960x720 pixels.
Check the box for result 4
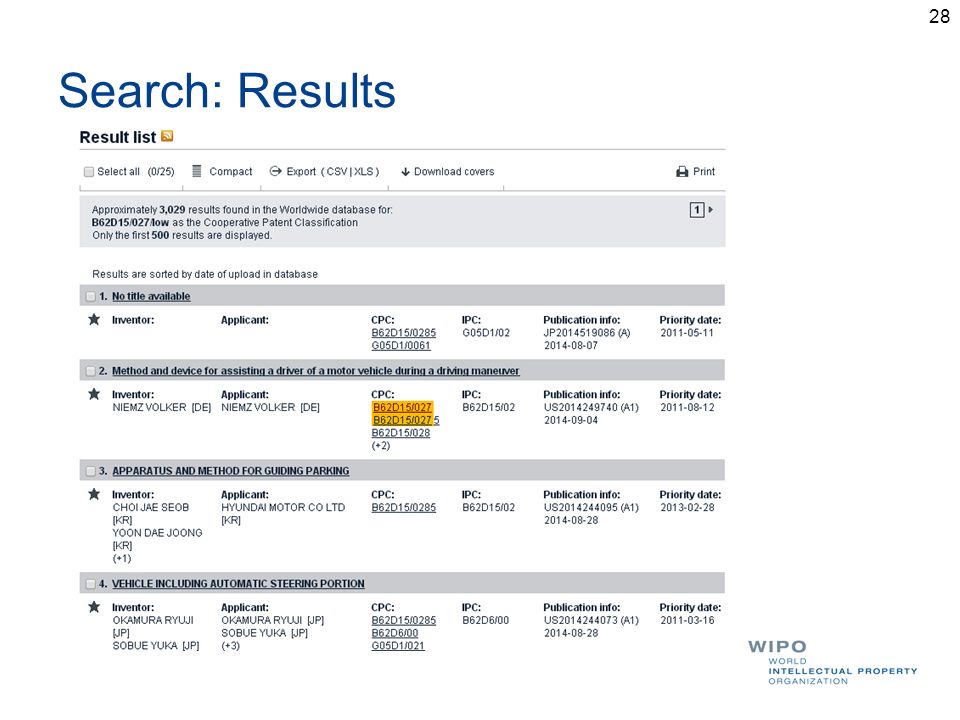pos(91,584)
